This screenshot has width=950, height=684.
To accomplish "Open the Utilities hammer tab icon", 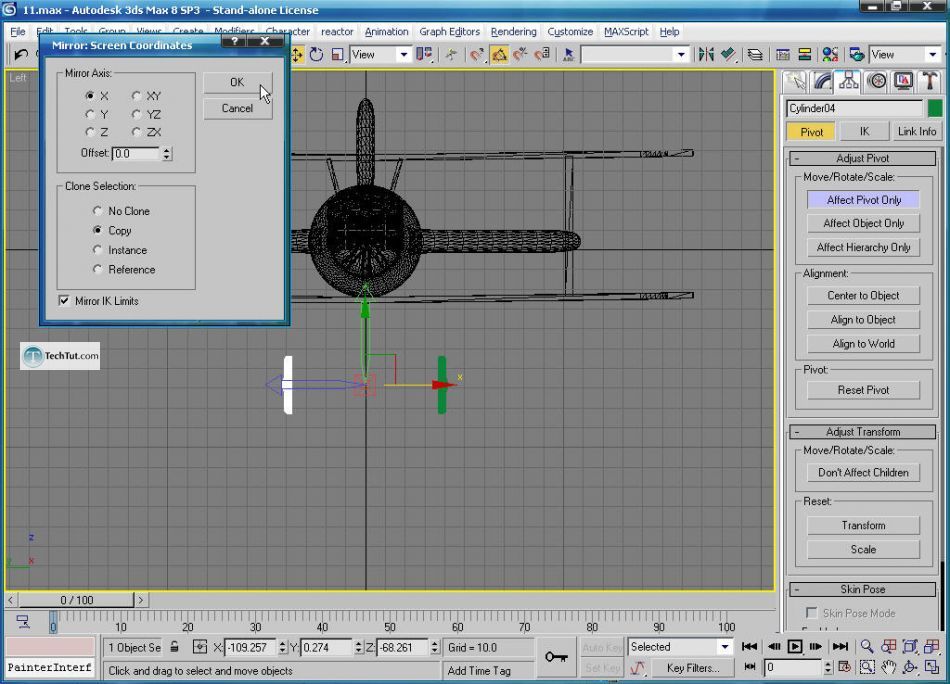I will [929, 81].
